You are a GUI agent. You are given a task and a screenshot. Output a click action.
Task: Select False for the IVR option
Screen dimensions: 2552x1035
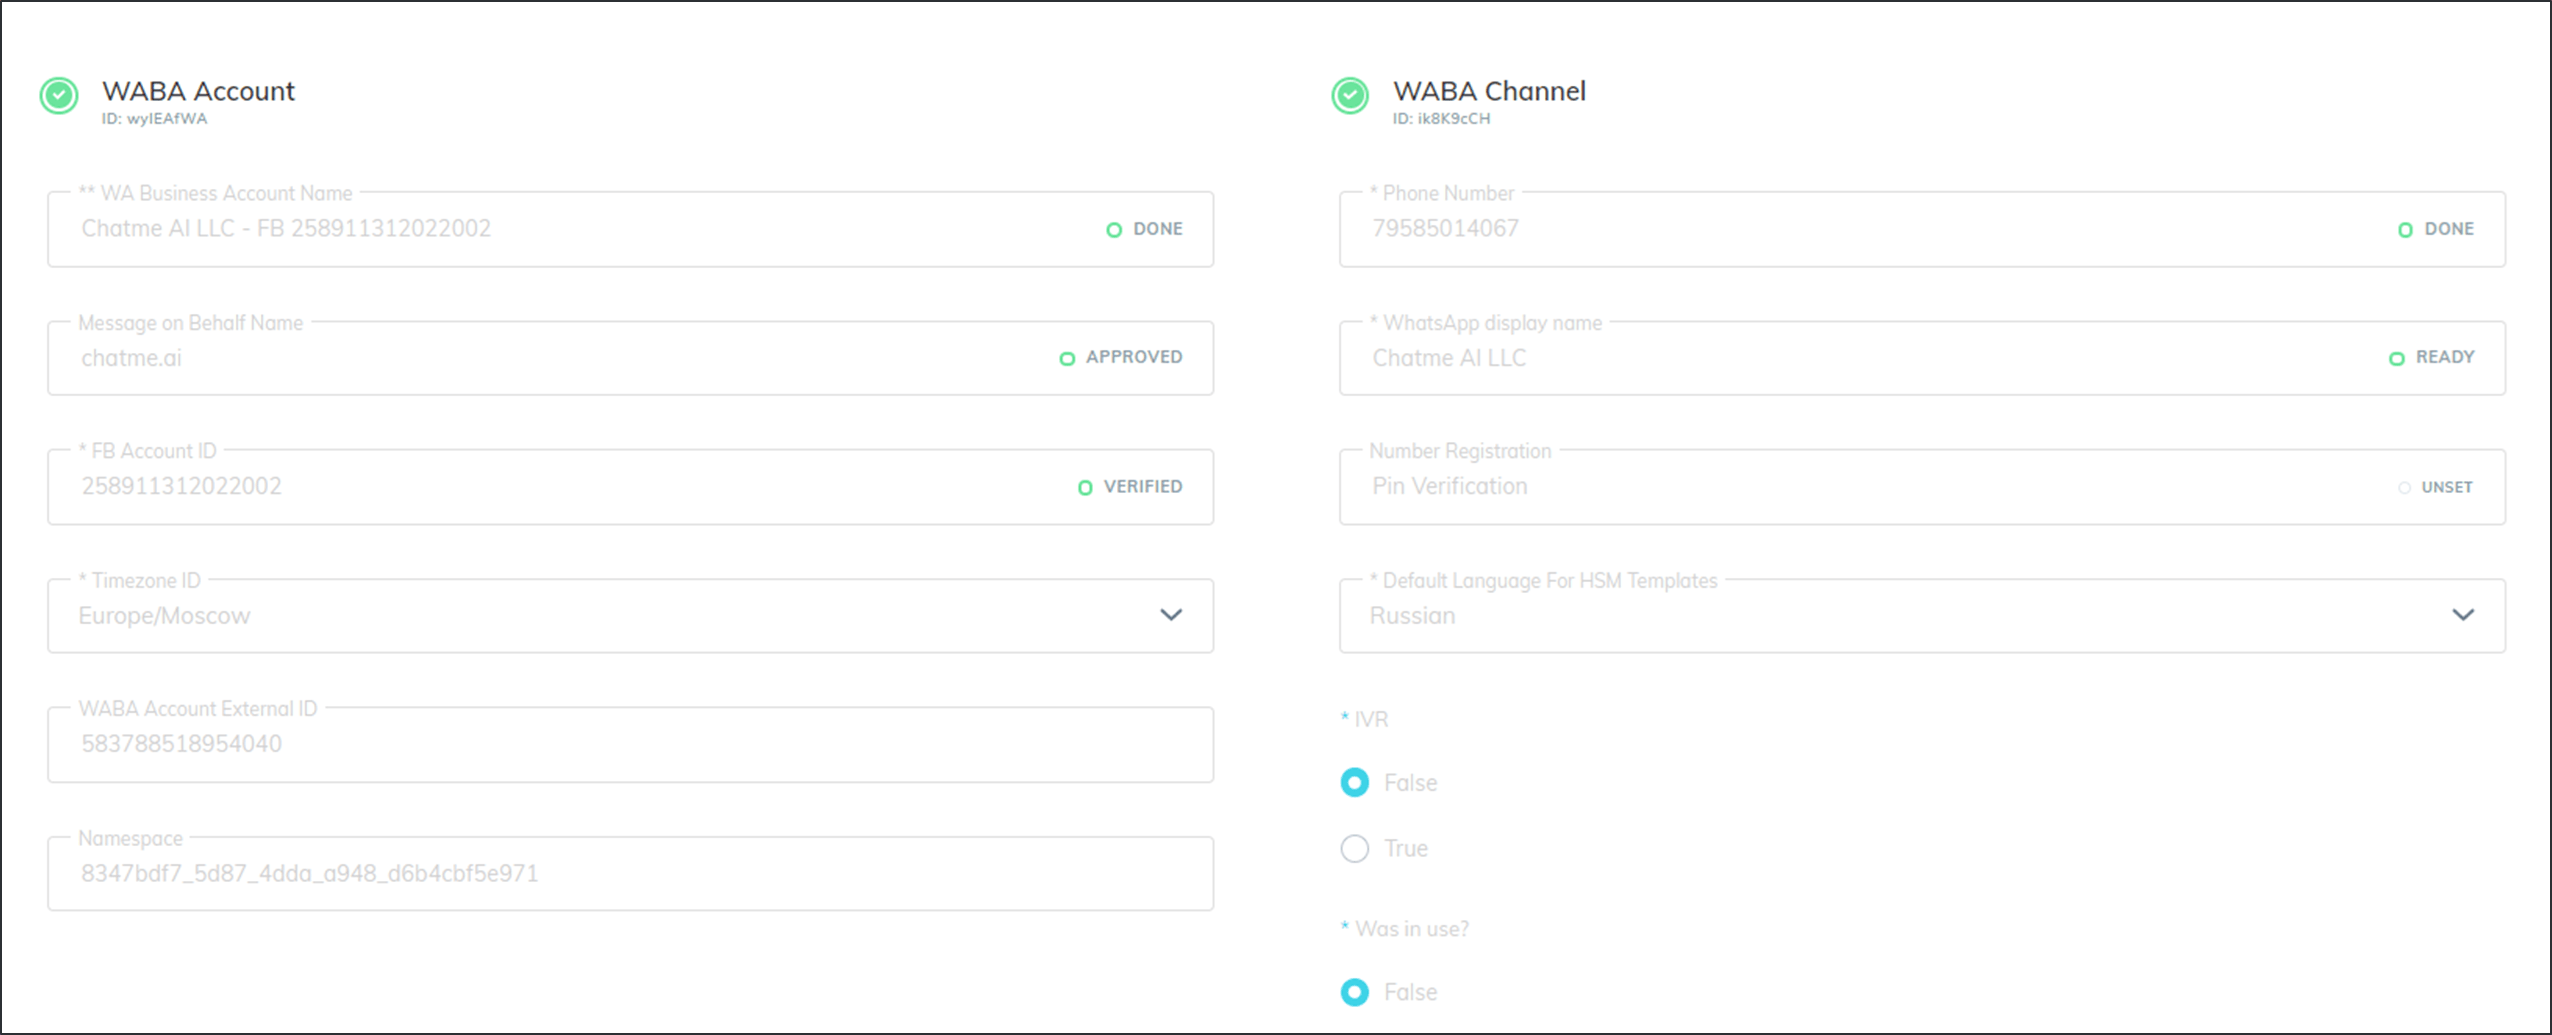click(x=1355, y=782)
